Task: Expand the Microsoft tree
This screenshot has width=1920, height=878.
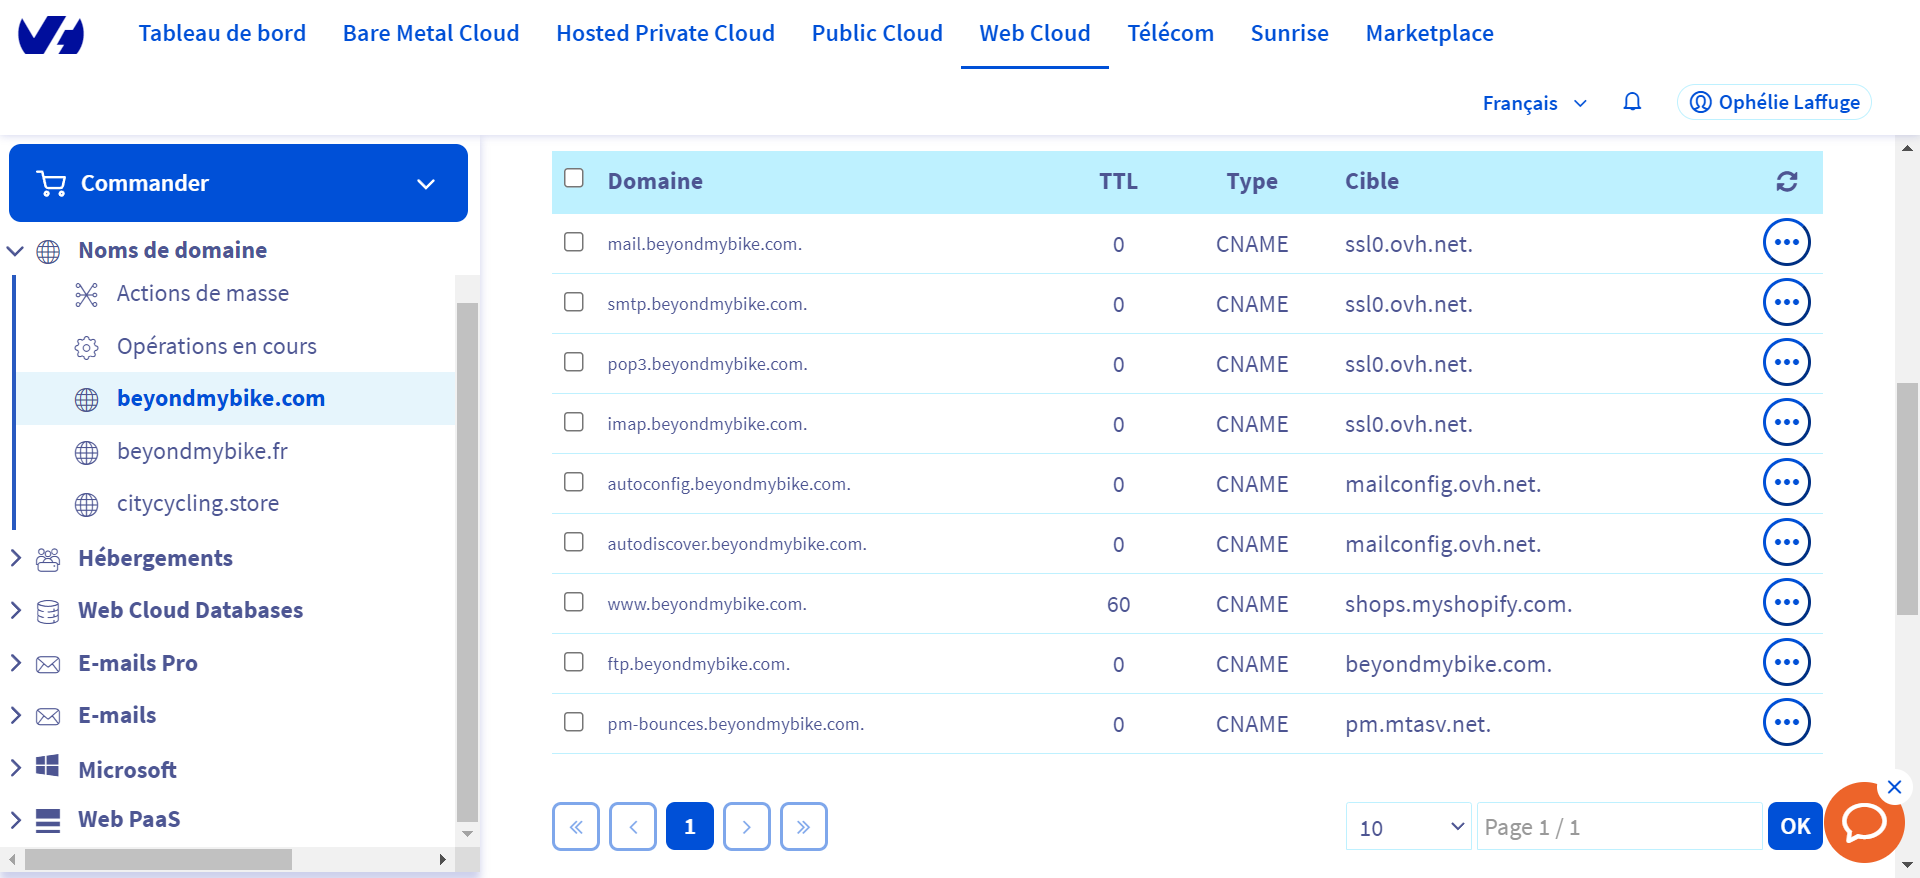Action: click(x=15, y=768)
